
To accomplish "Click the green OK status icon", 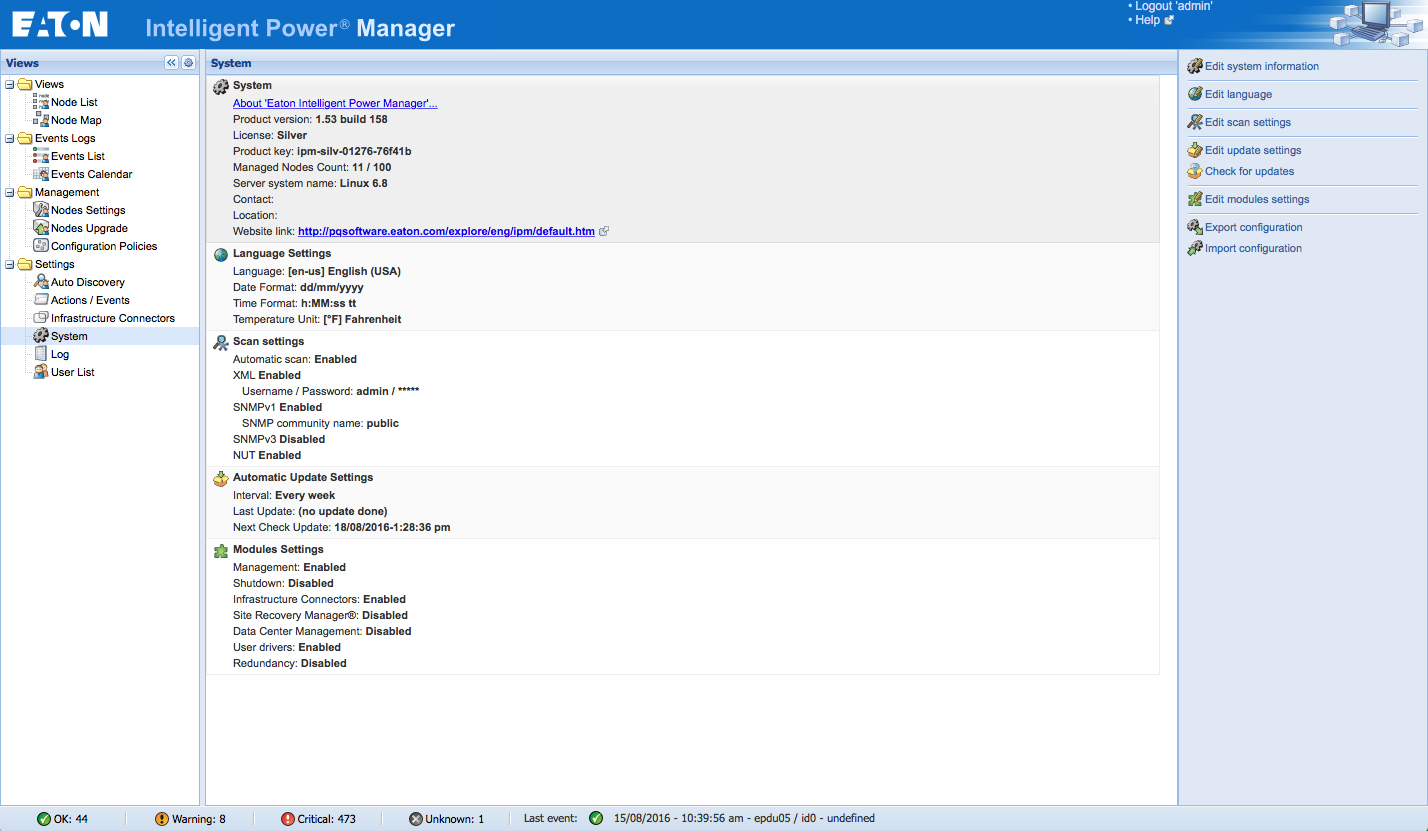I will coord(44,819).
